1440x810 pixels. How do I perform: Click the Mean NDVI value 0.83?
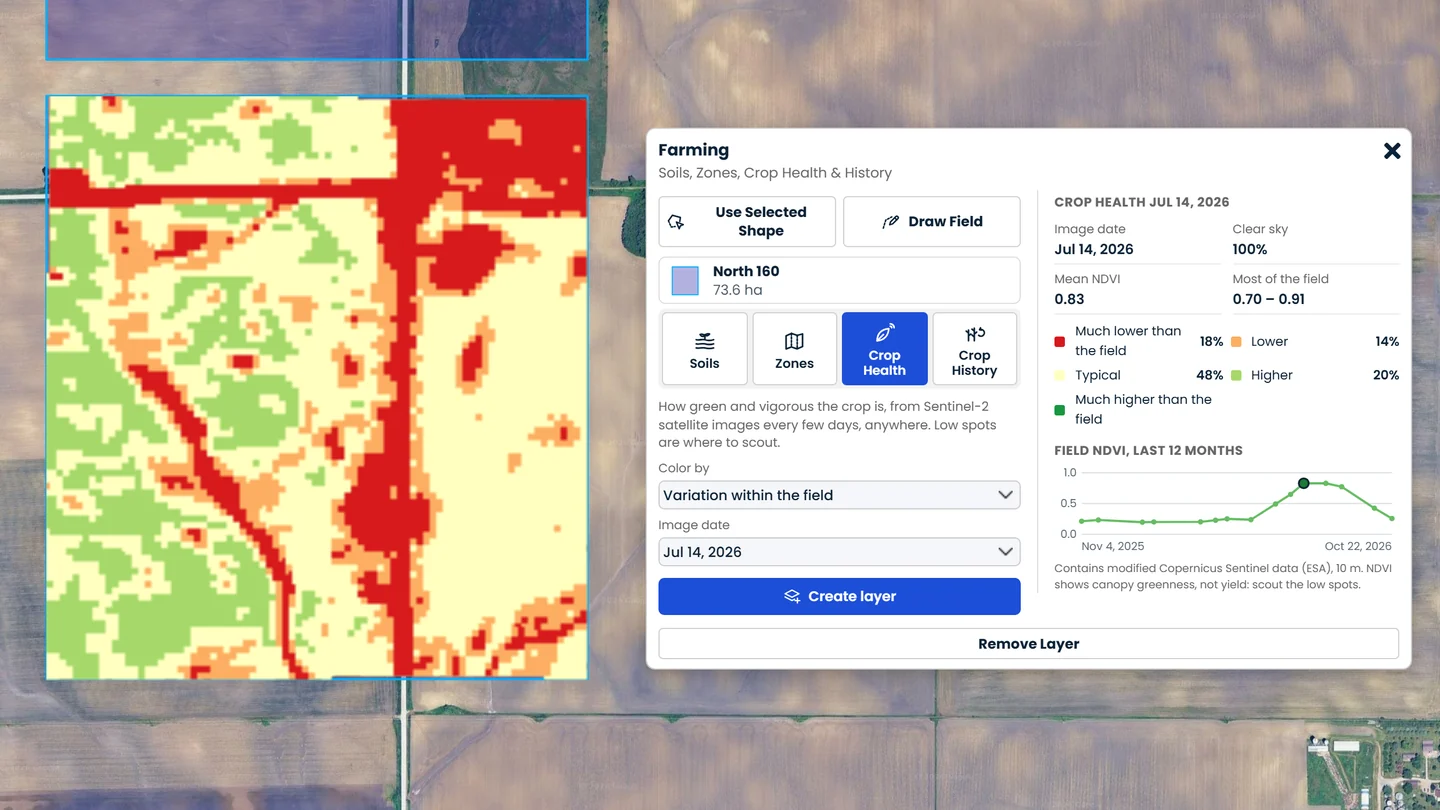click(1069, 299)
